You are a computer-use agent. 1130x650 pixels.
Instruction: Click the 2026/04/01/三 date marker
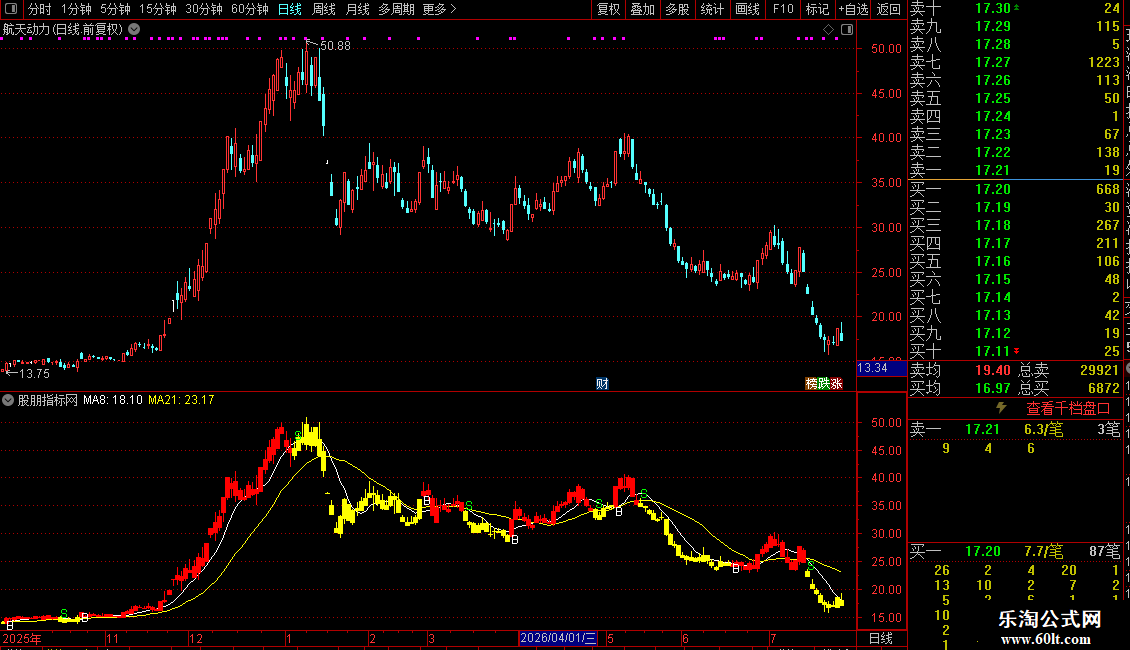point(558,638)
